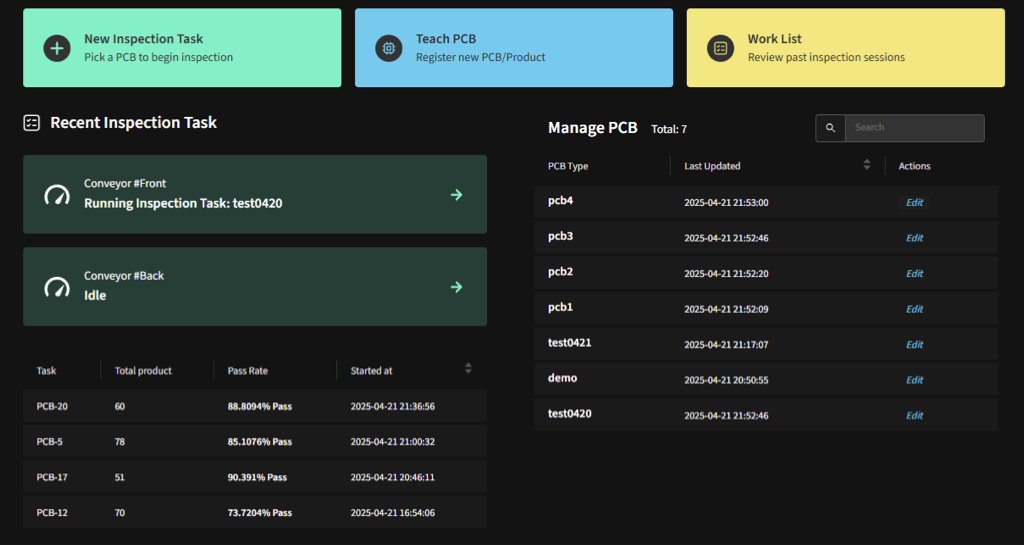This screenshot has height=546, width=1024.
Task: Click the plus icon on New Inspection Task
Action: [57, 48]
